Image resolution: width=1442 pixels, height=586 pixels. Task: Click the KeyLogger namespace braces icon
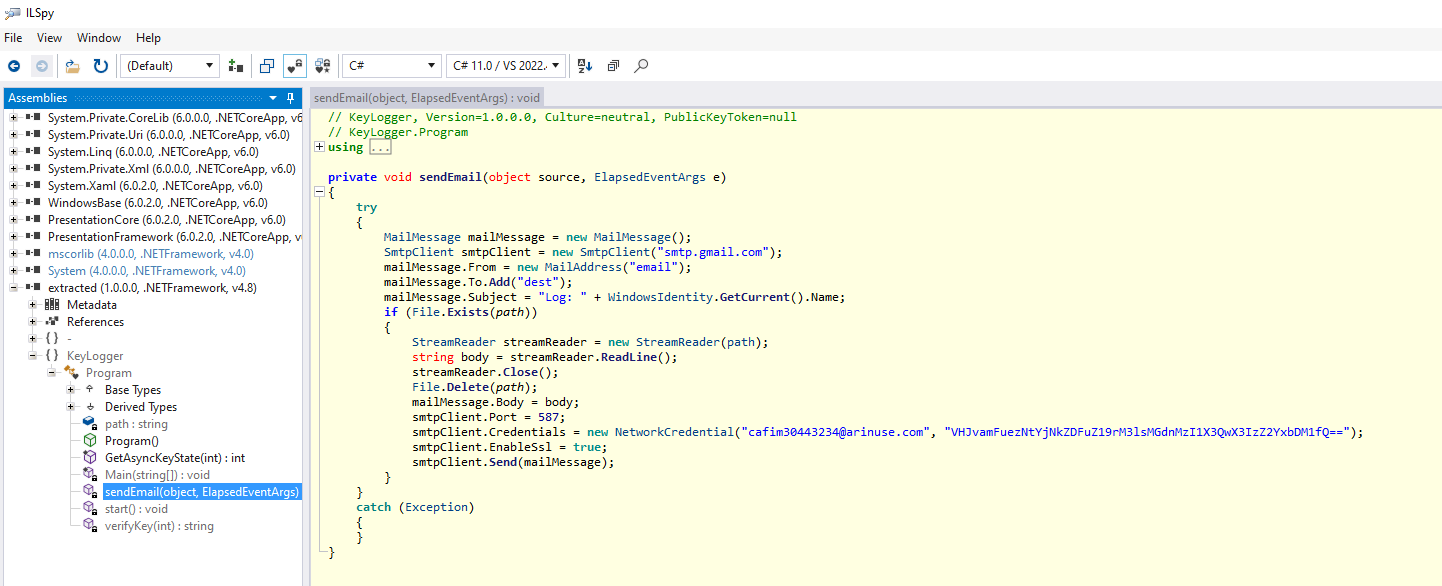(52, 356)
